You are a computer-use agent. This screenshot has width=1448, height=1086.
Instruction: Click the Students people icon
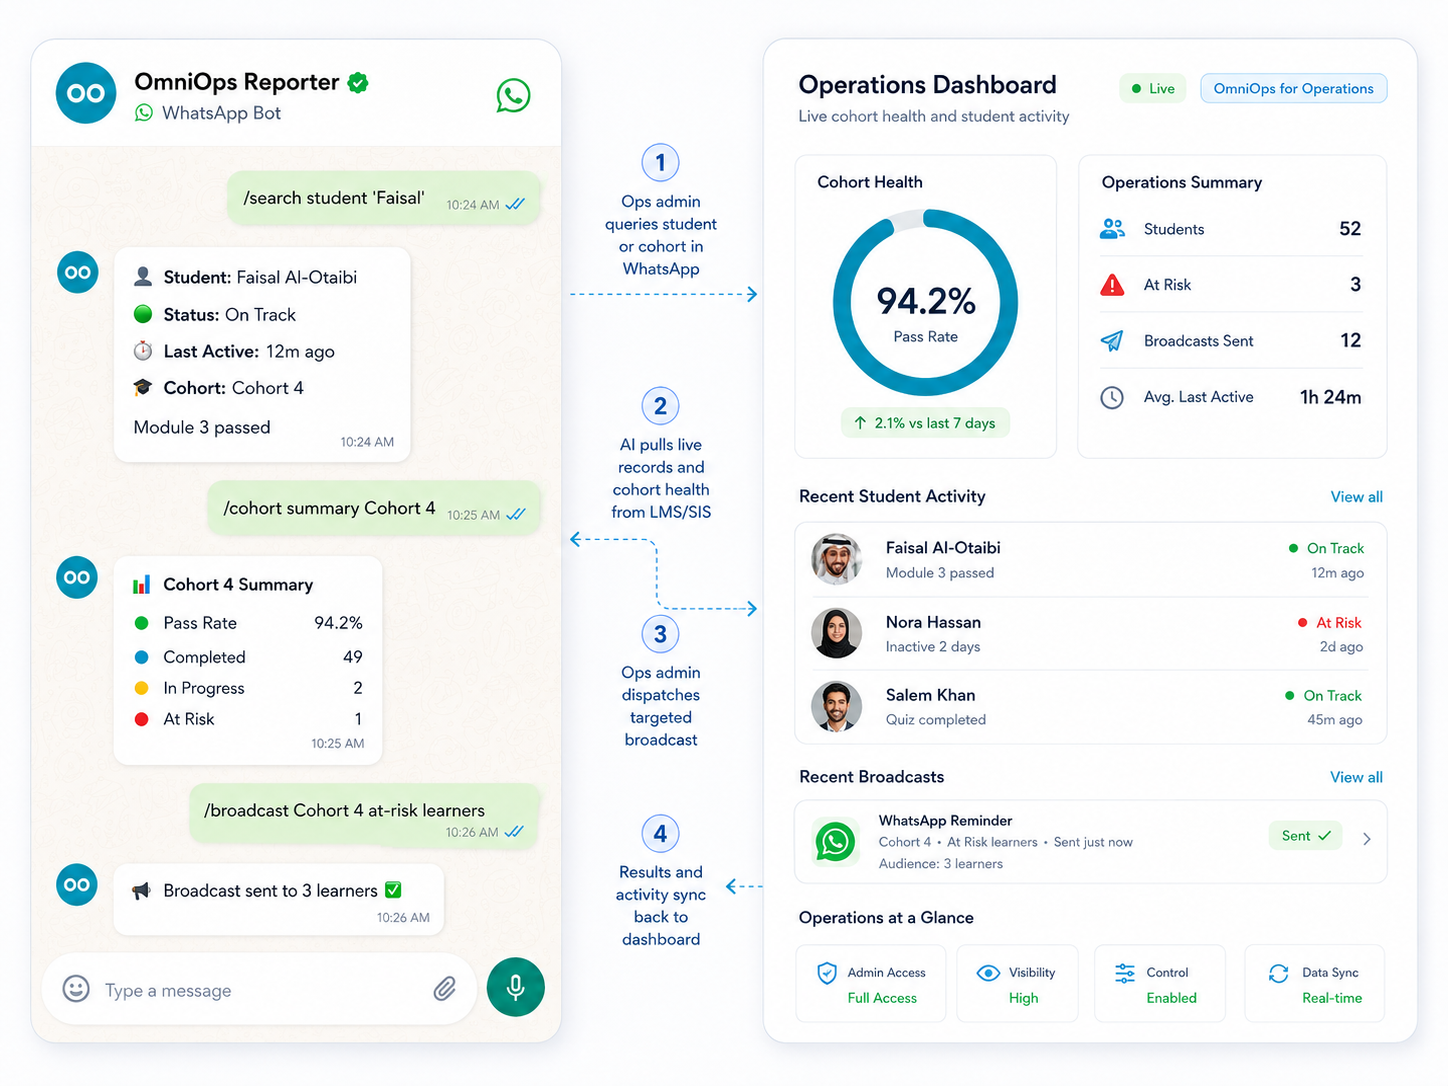(x=1112, y=229)
